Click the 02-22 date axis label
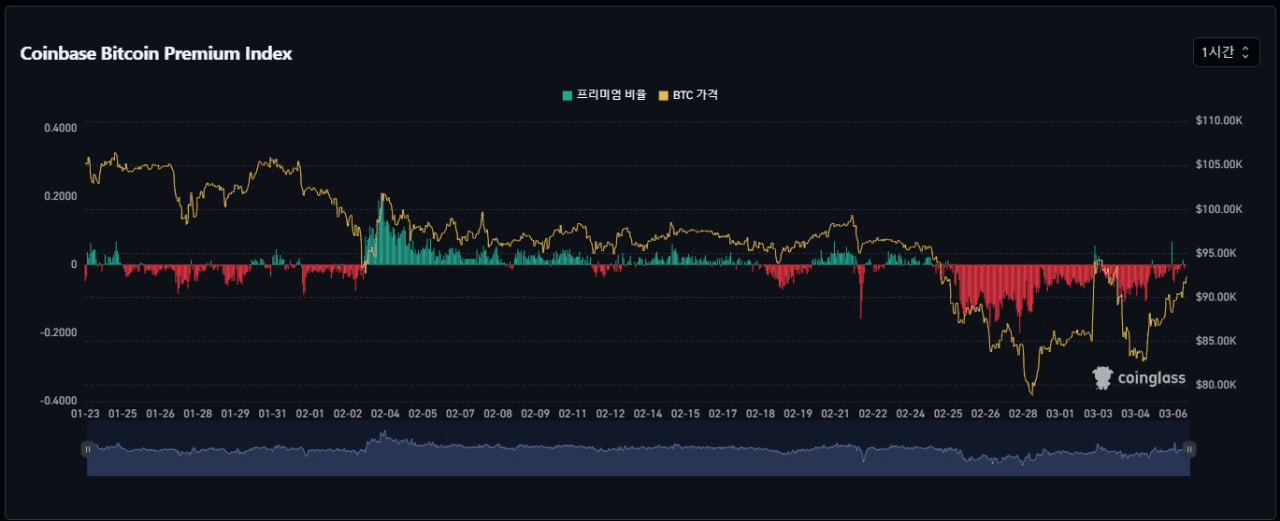Viewport: 1280px width, 521px height. coord(873,413)
